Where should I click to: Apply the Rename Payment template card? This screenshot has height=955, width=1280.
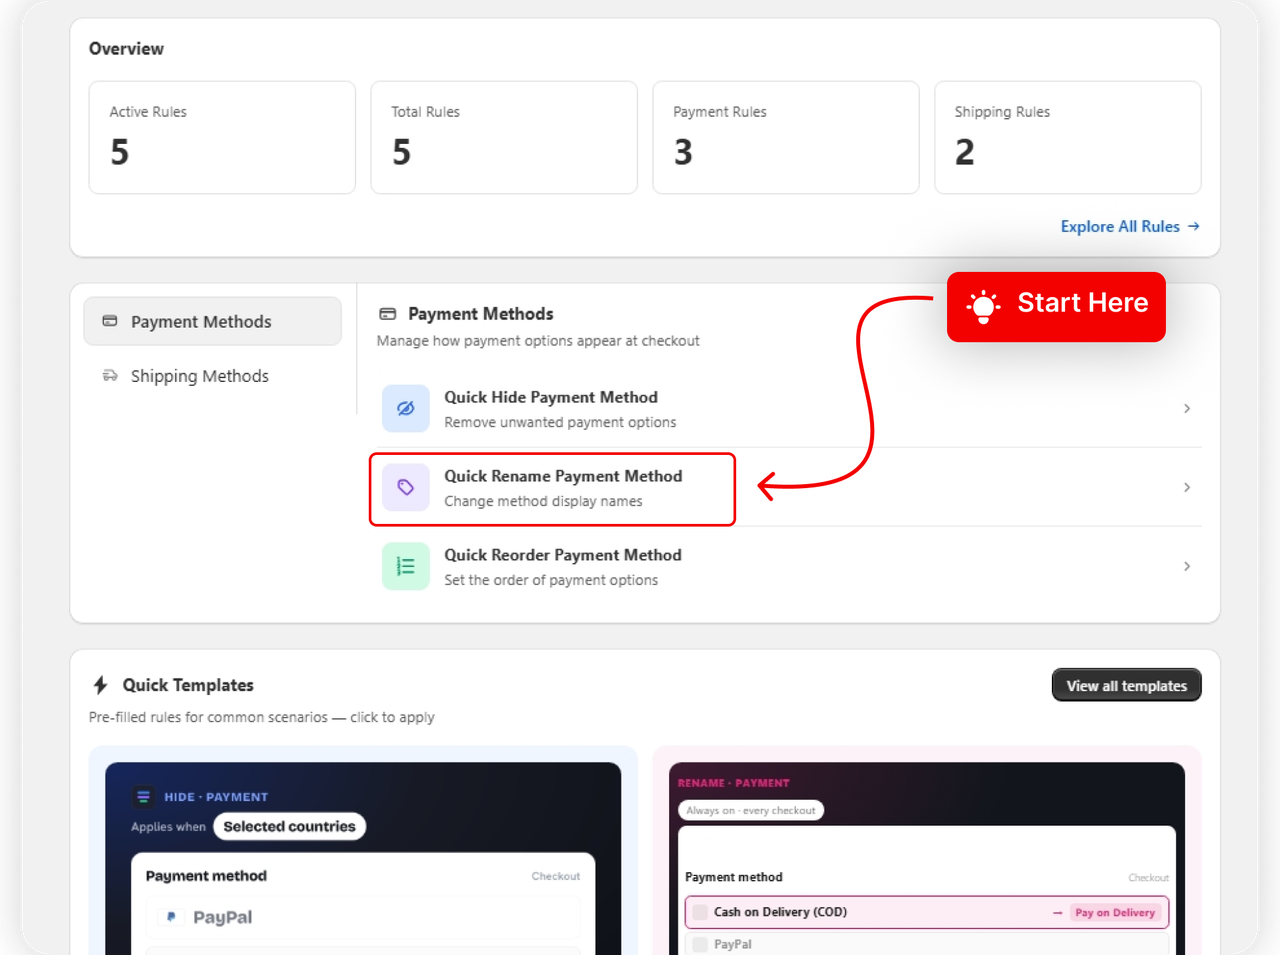(927, 850)
